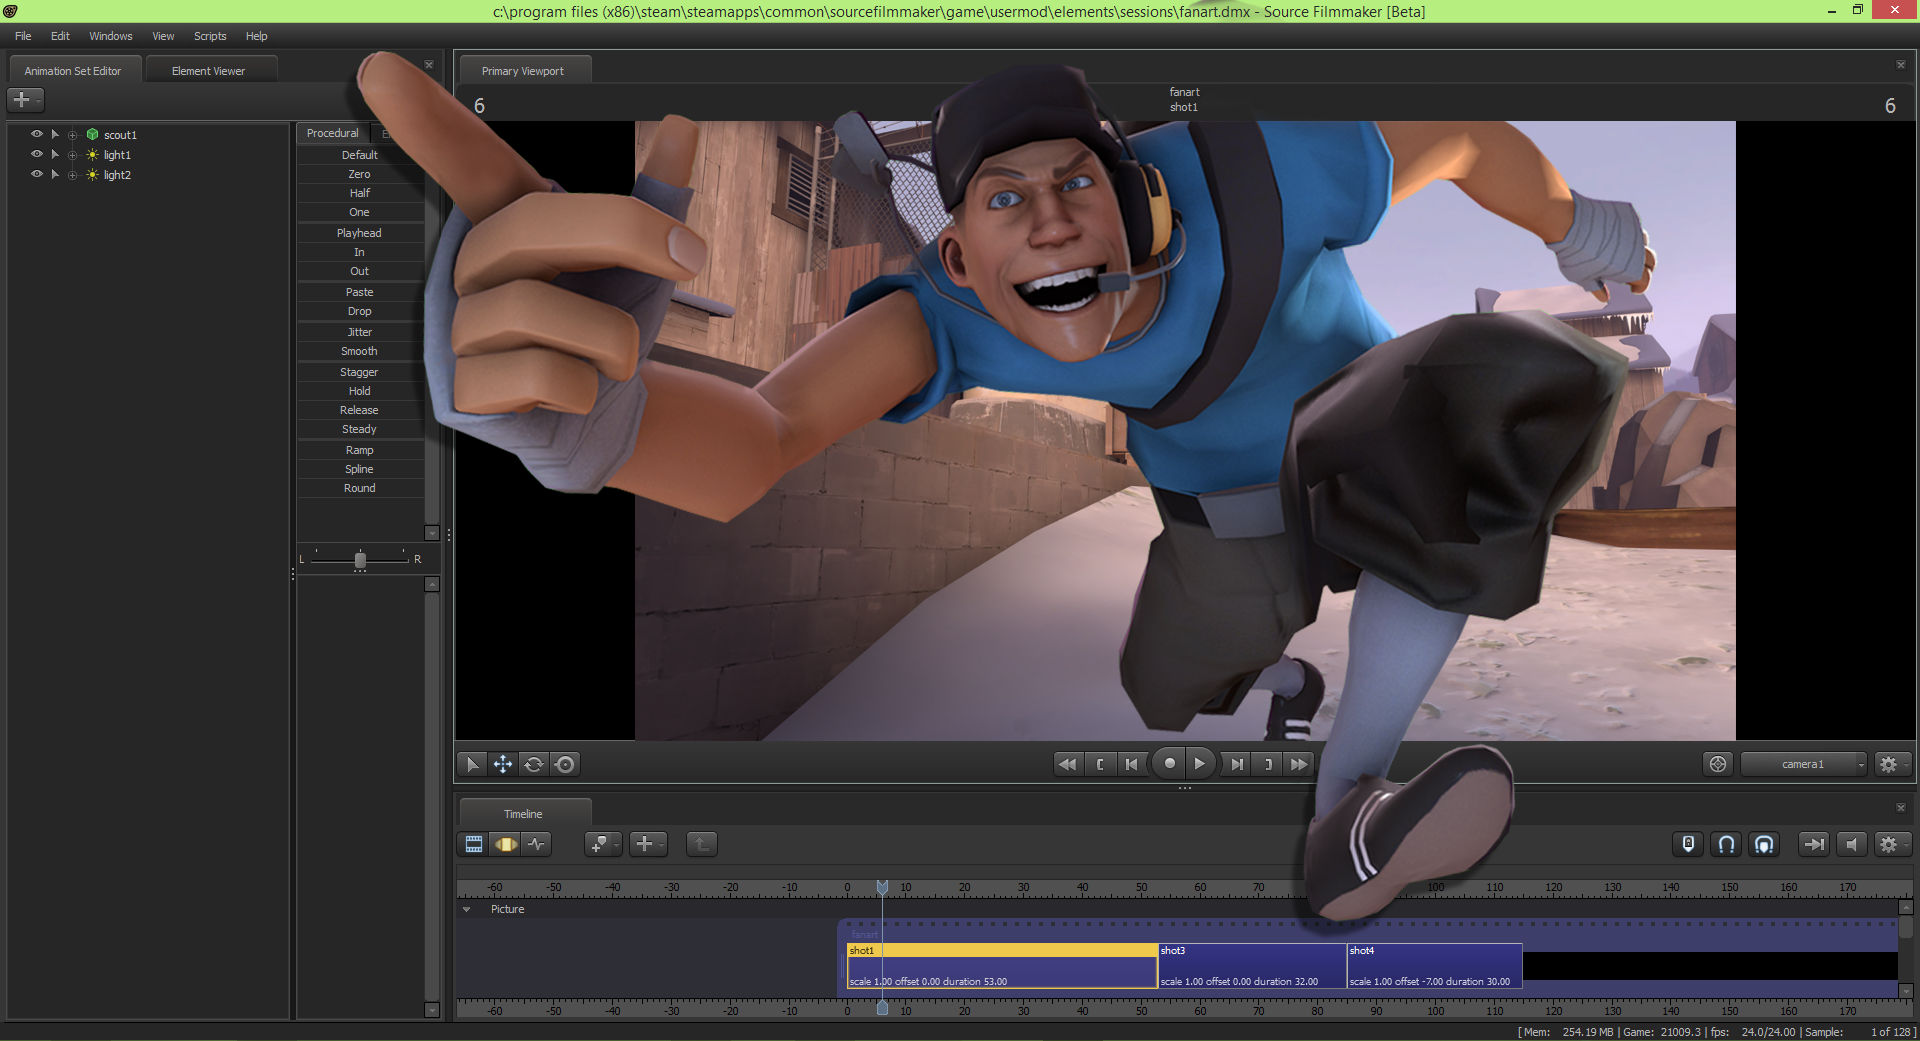
Task: Select the selection arrow manipulator tool
Action: 472,764
